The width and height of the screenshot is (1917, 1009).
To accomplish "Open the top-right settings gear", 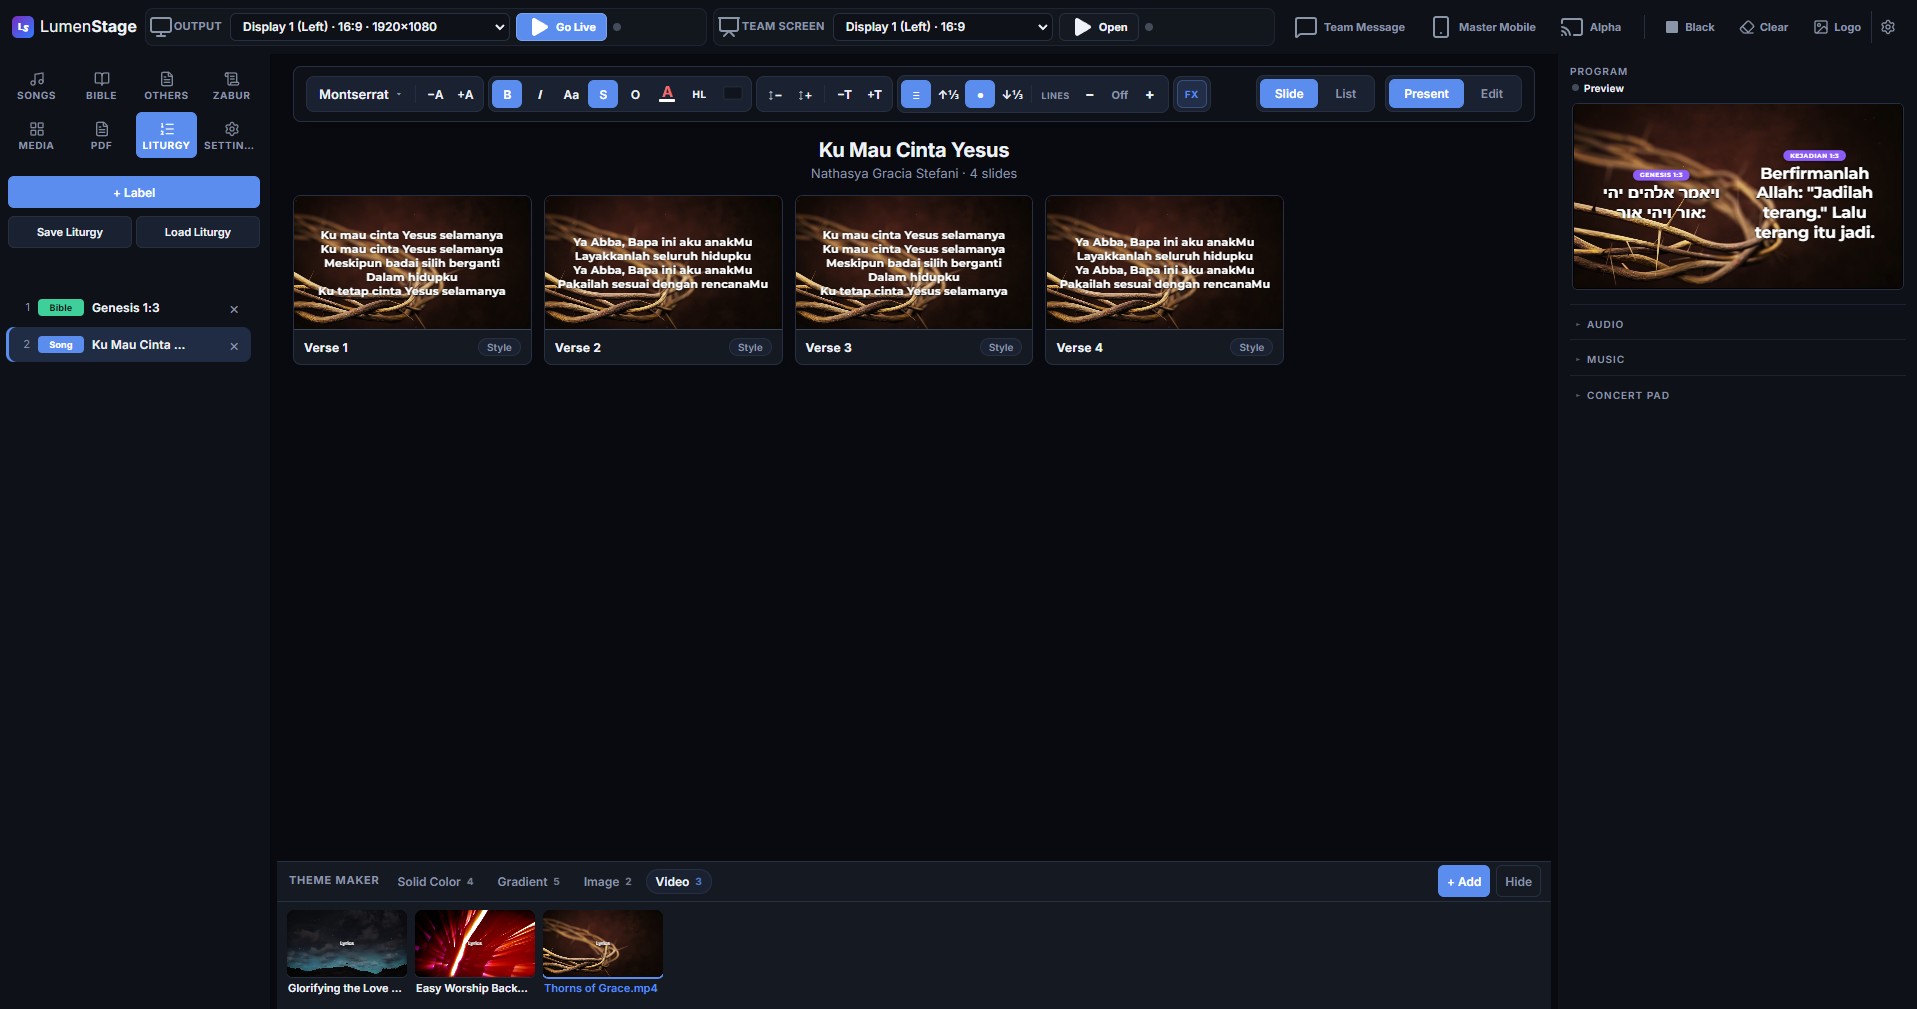I will tap(1888, 27).
